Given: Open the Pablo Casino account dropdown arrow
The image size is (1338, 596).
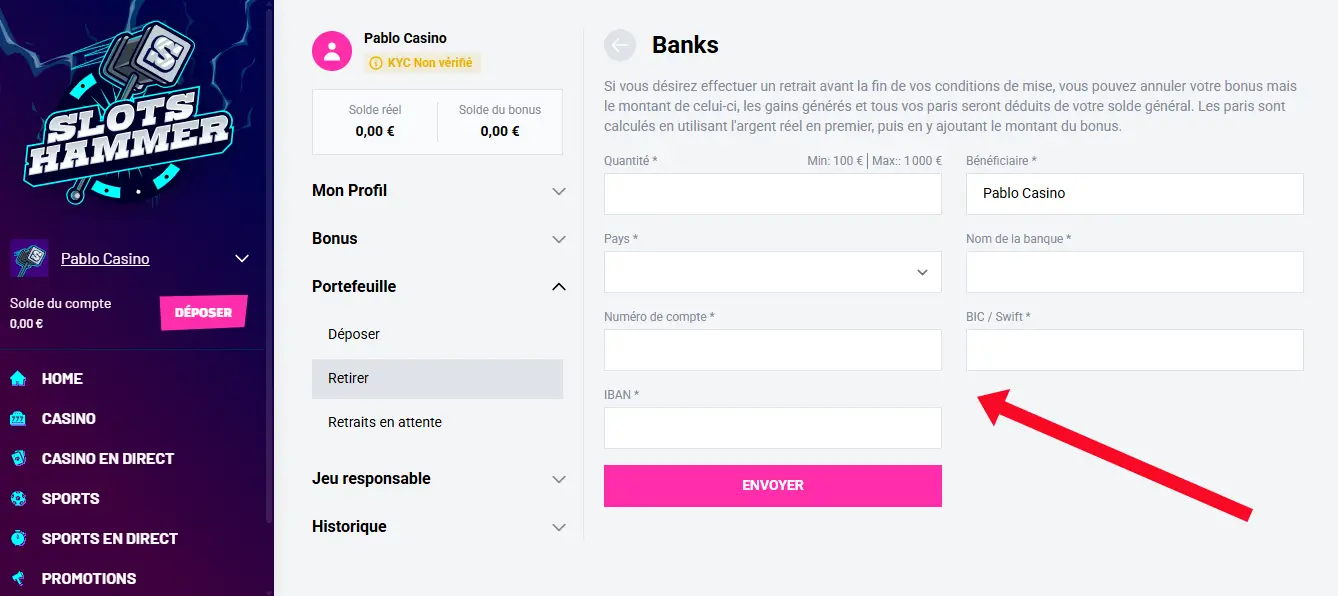Looking at the screenshot, I should coord(241,259).
